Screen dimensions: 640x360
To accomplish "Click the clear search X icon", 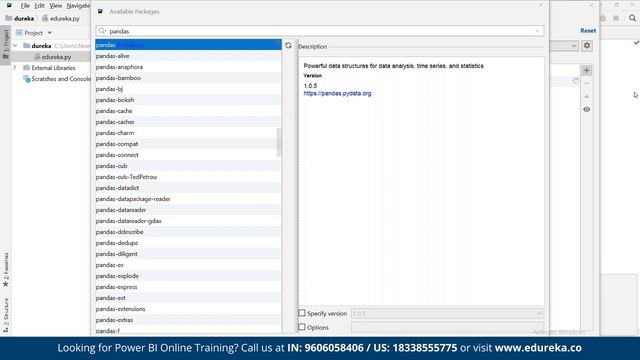I will click(x=537, y=31).
